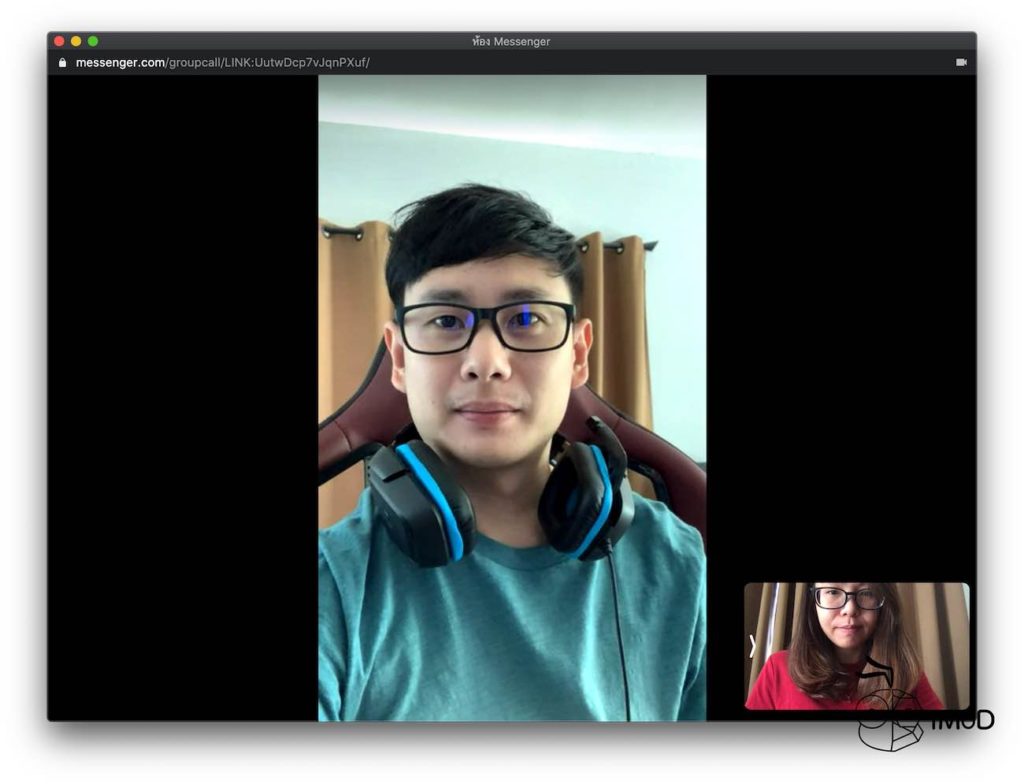Screen dimensions: 1024x784
Task: Click the main video feed of the man
Action: [512, 400]
